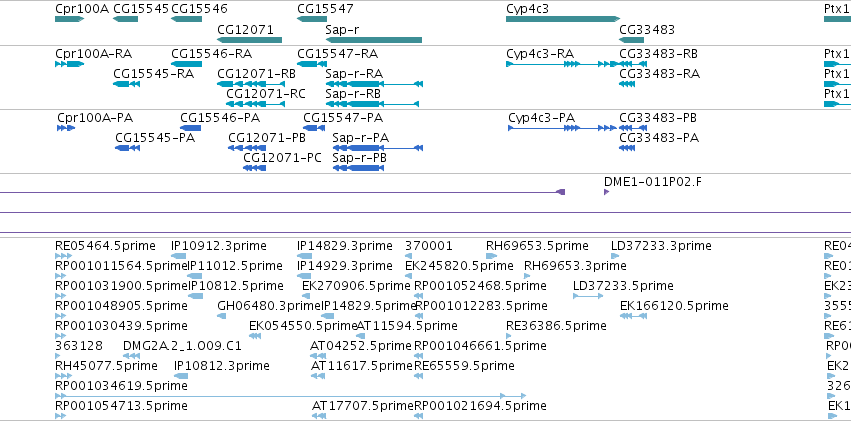Select transcript CG15545-RA

pyautogui.click(x=126, y=84)
